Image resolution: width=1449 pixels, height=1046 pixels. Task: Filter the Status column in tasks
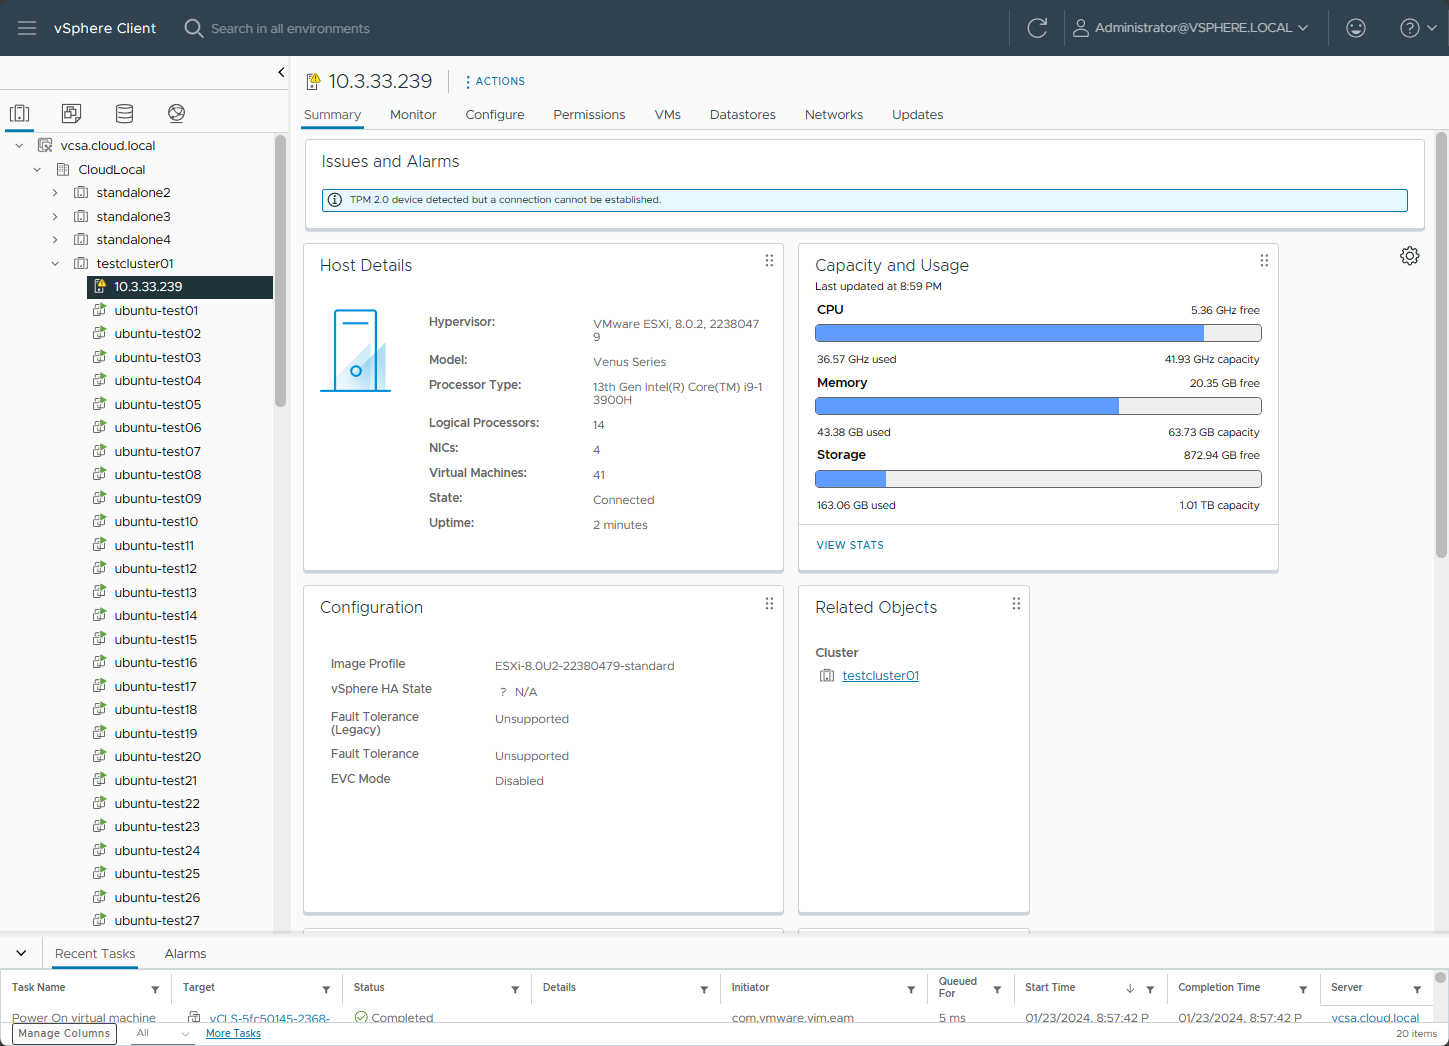pyautogui.click(x=515, y=989)
